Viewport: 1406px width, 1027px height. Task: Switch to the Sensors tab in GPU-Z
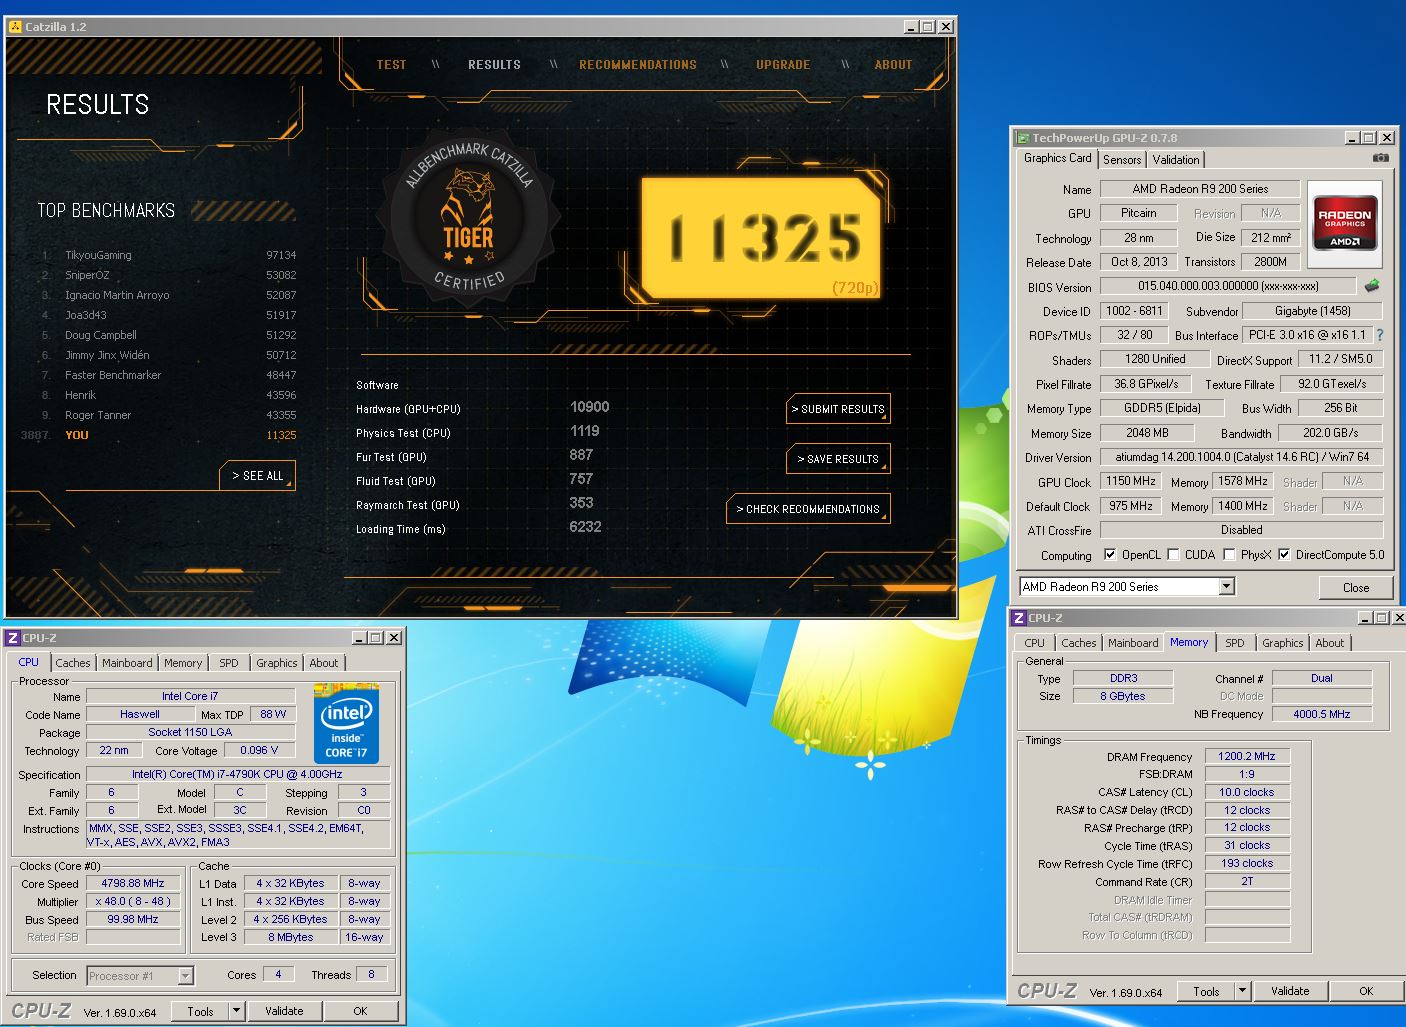click(x=1122, y=160)
